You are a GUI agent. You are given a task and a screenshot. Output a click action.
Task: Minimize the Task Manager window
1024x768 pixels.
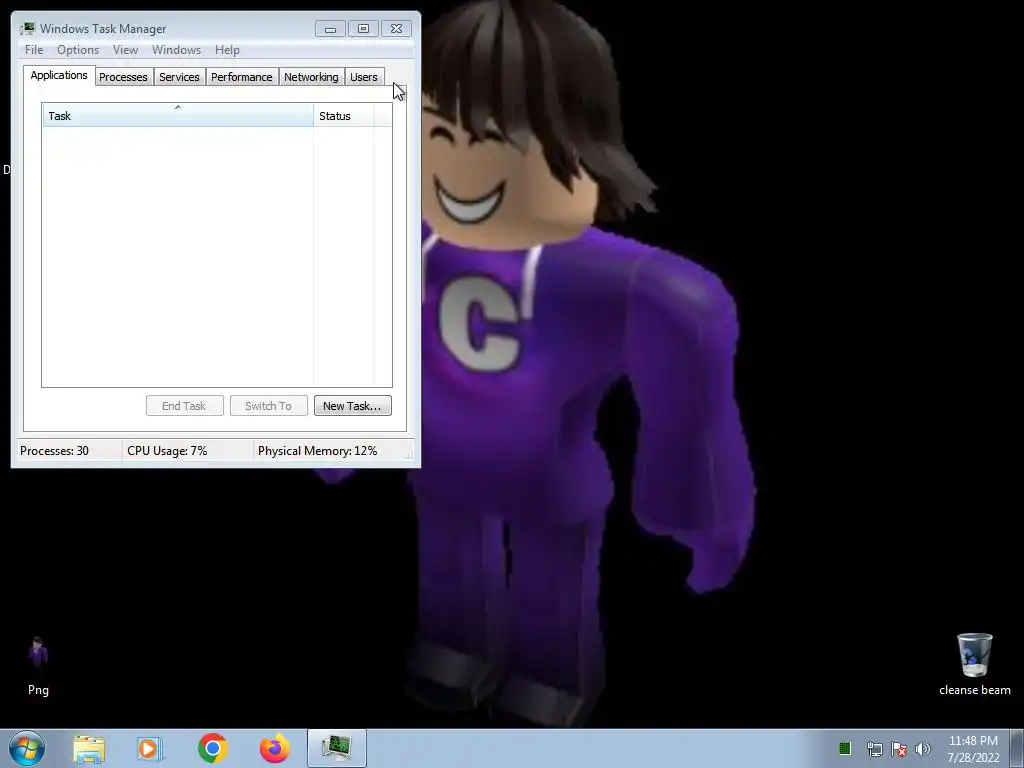[x=330, y=29]
